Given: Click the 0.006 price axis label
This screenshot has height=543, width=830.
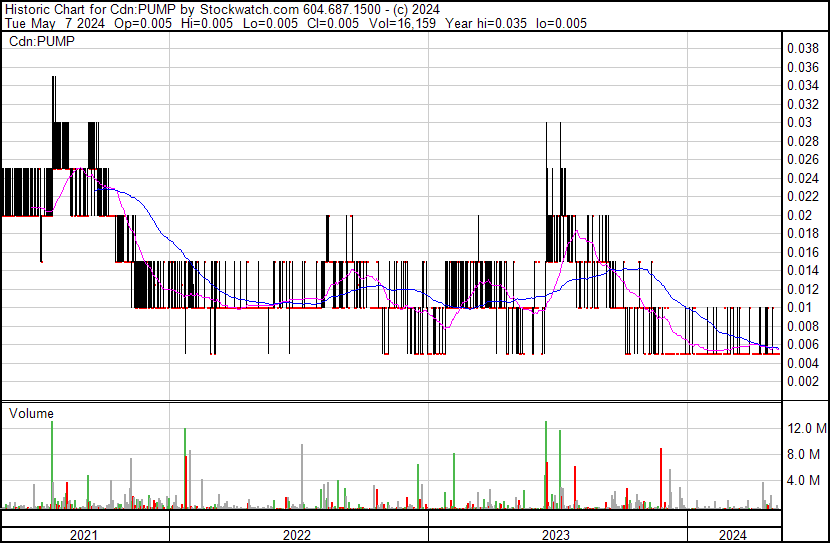Looking at the screenshot, I should point(803,345).
